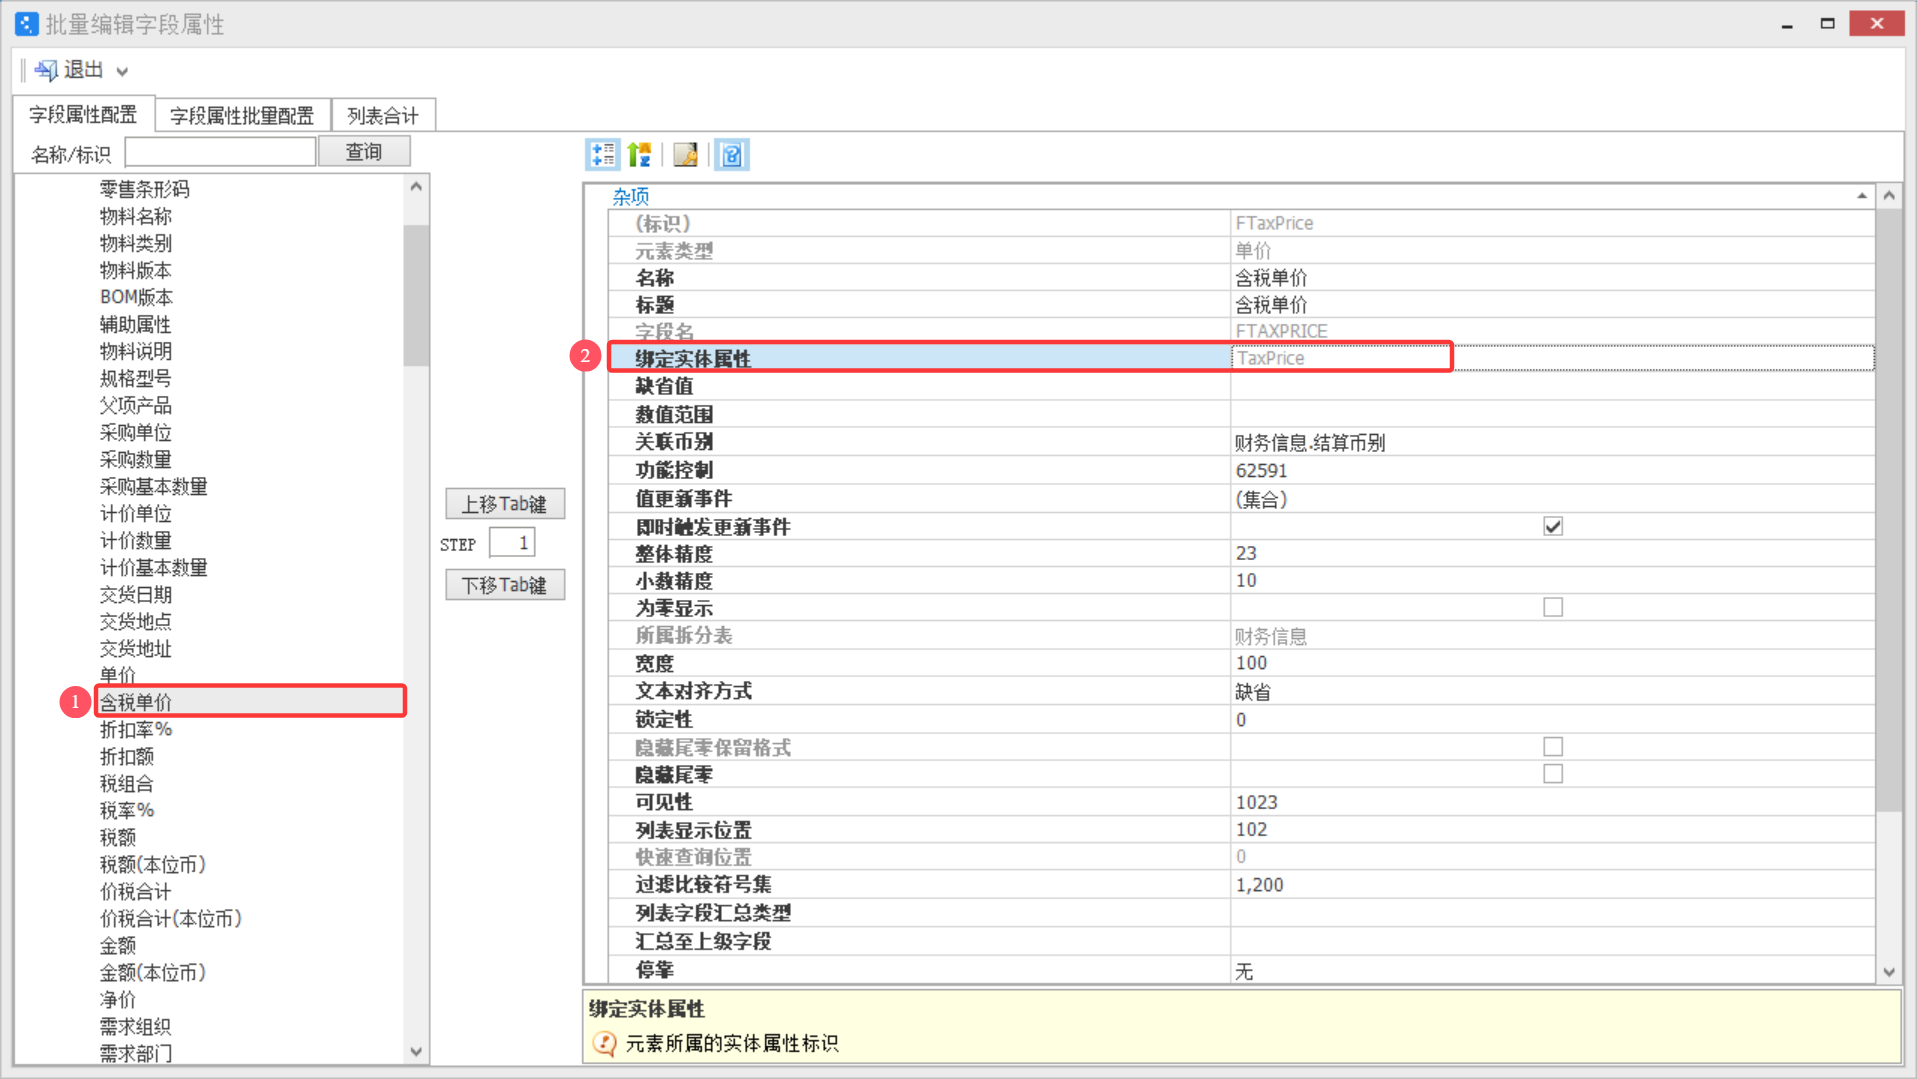
Task: Select 价税合计 in the field list
Action: point(136,891)
